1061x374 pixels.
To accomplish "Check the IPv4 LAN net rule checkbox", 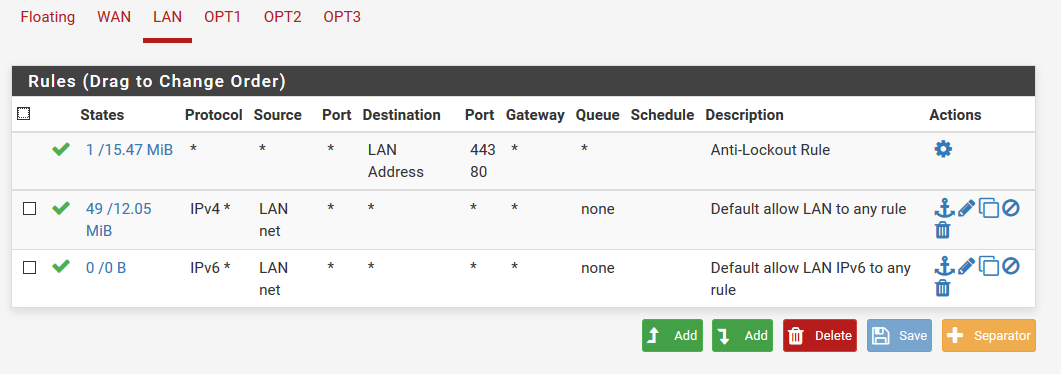I will 29,209.
